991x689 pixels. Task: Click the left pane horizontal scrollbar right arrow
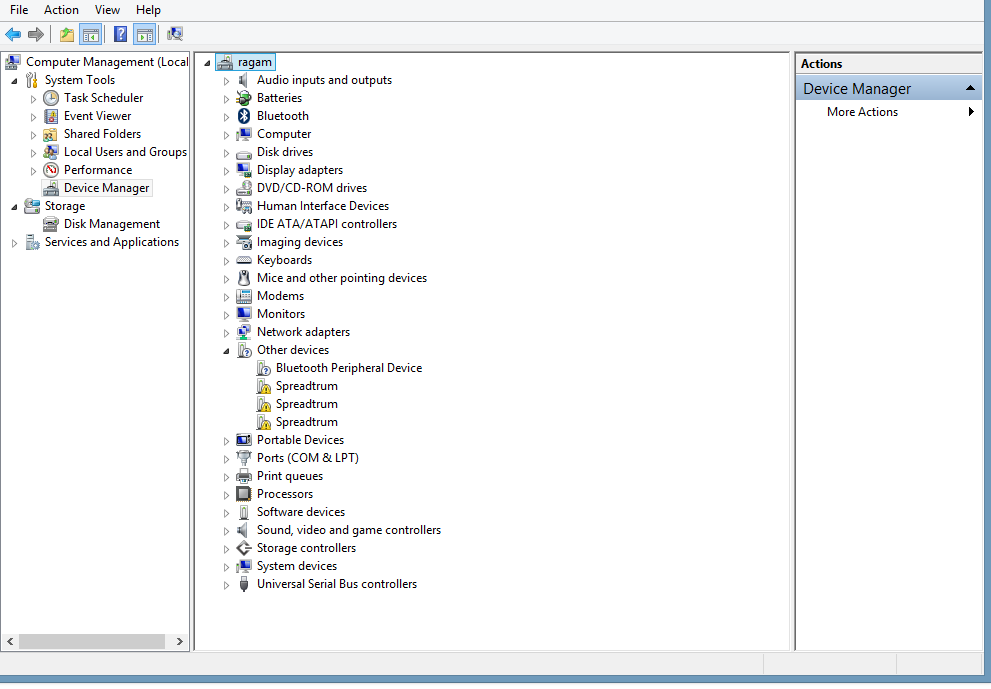click(x=180, y=641)
